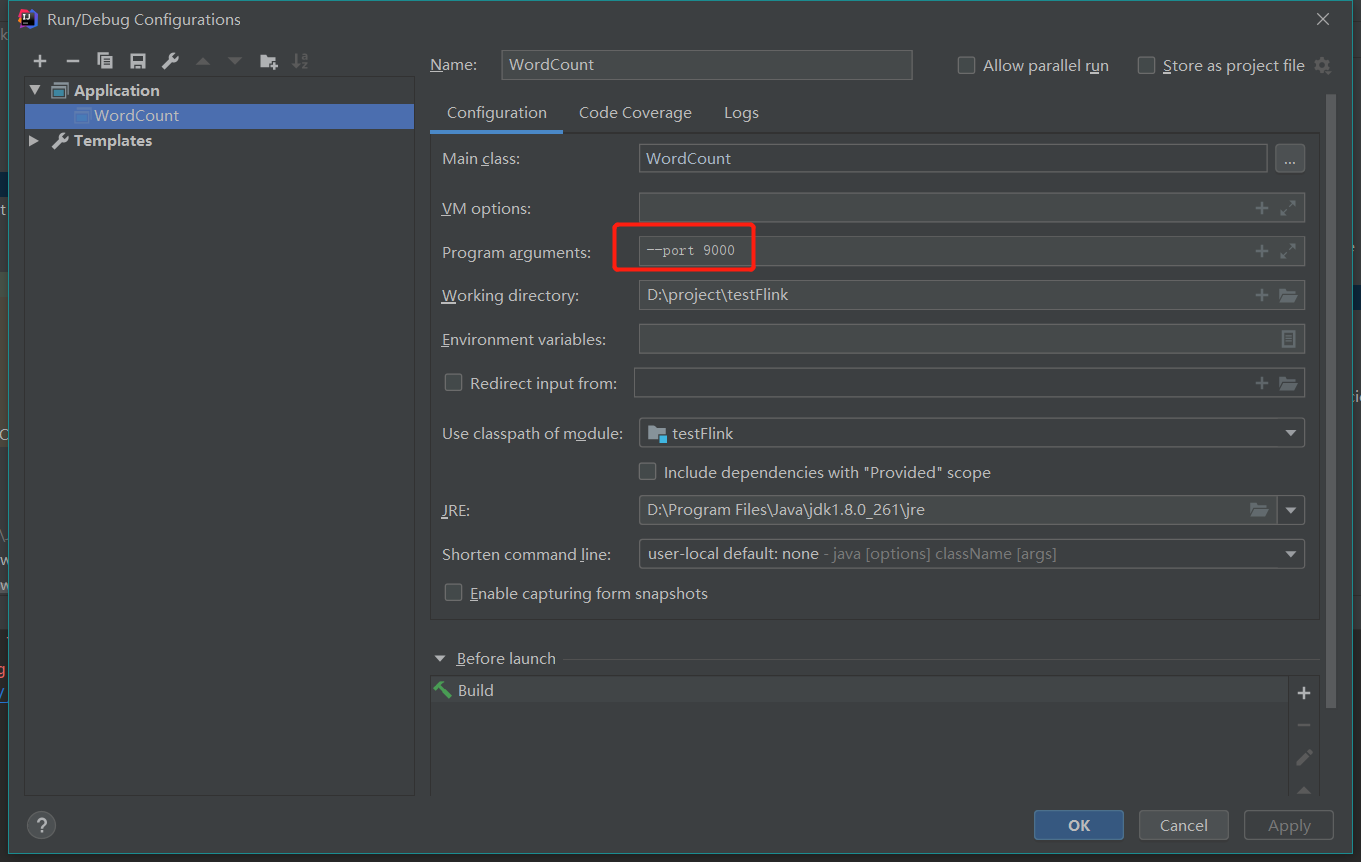Expand the VM options field
This screenshot has height=862, width=1361.
click(x=1288, y=208)
